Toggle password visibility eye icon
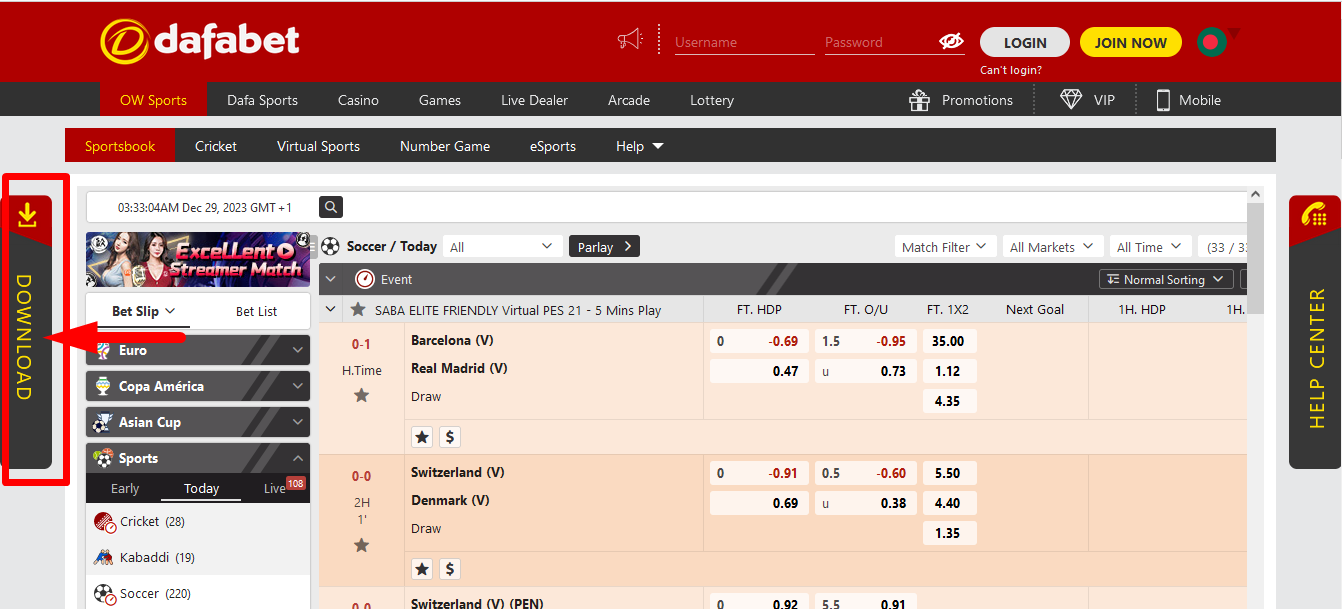 (x=950, y=41)
